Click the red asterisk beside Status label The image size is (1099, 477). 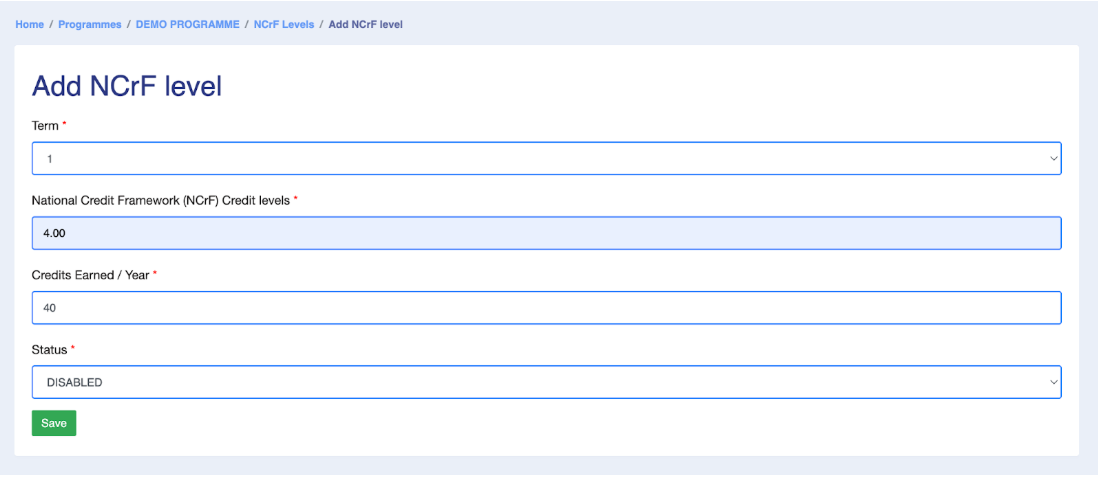point(73,349)
